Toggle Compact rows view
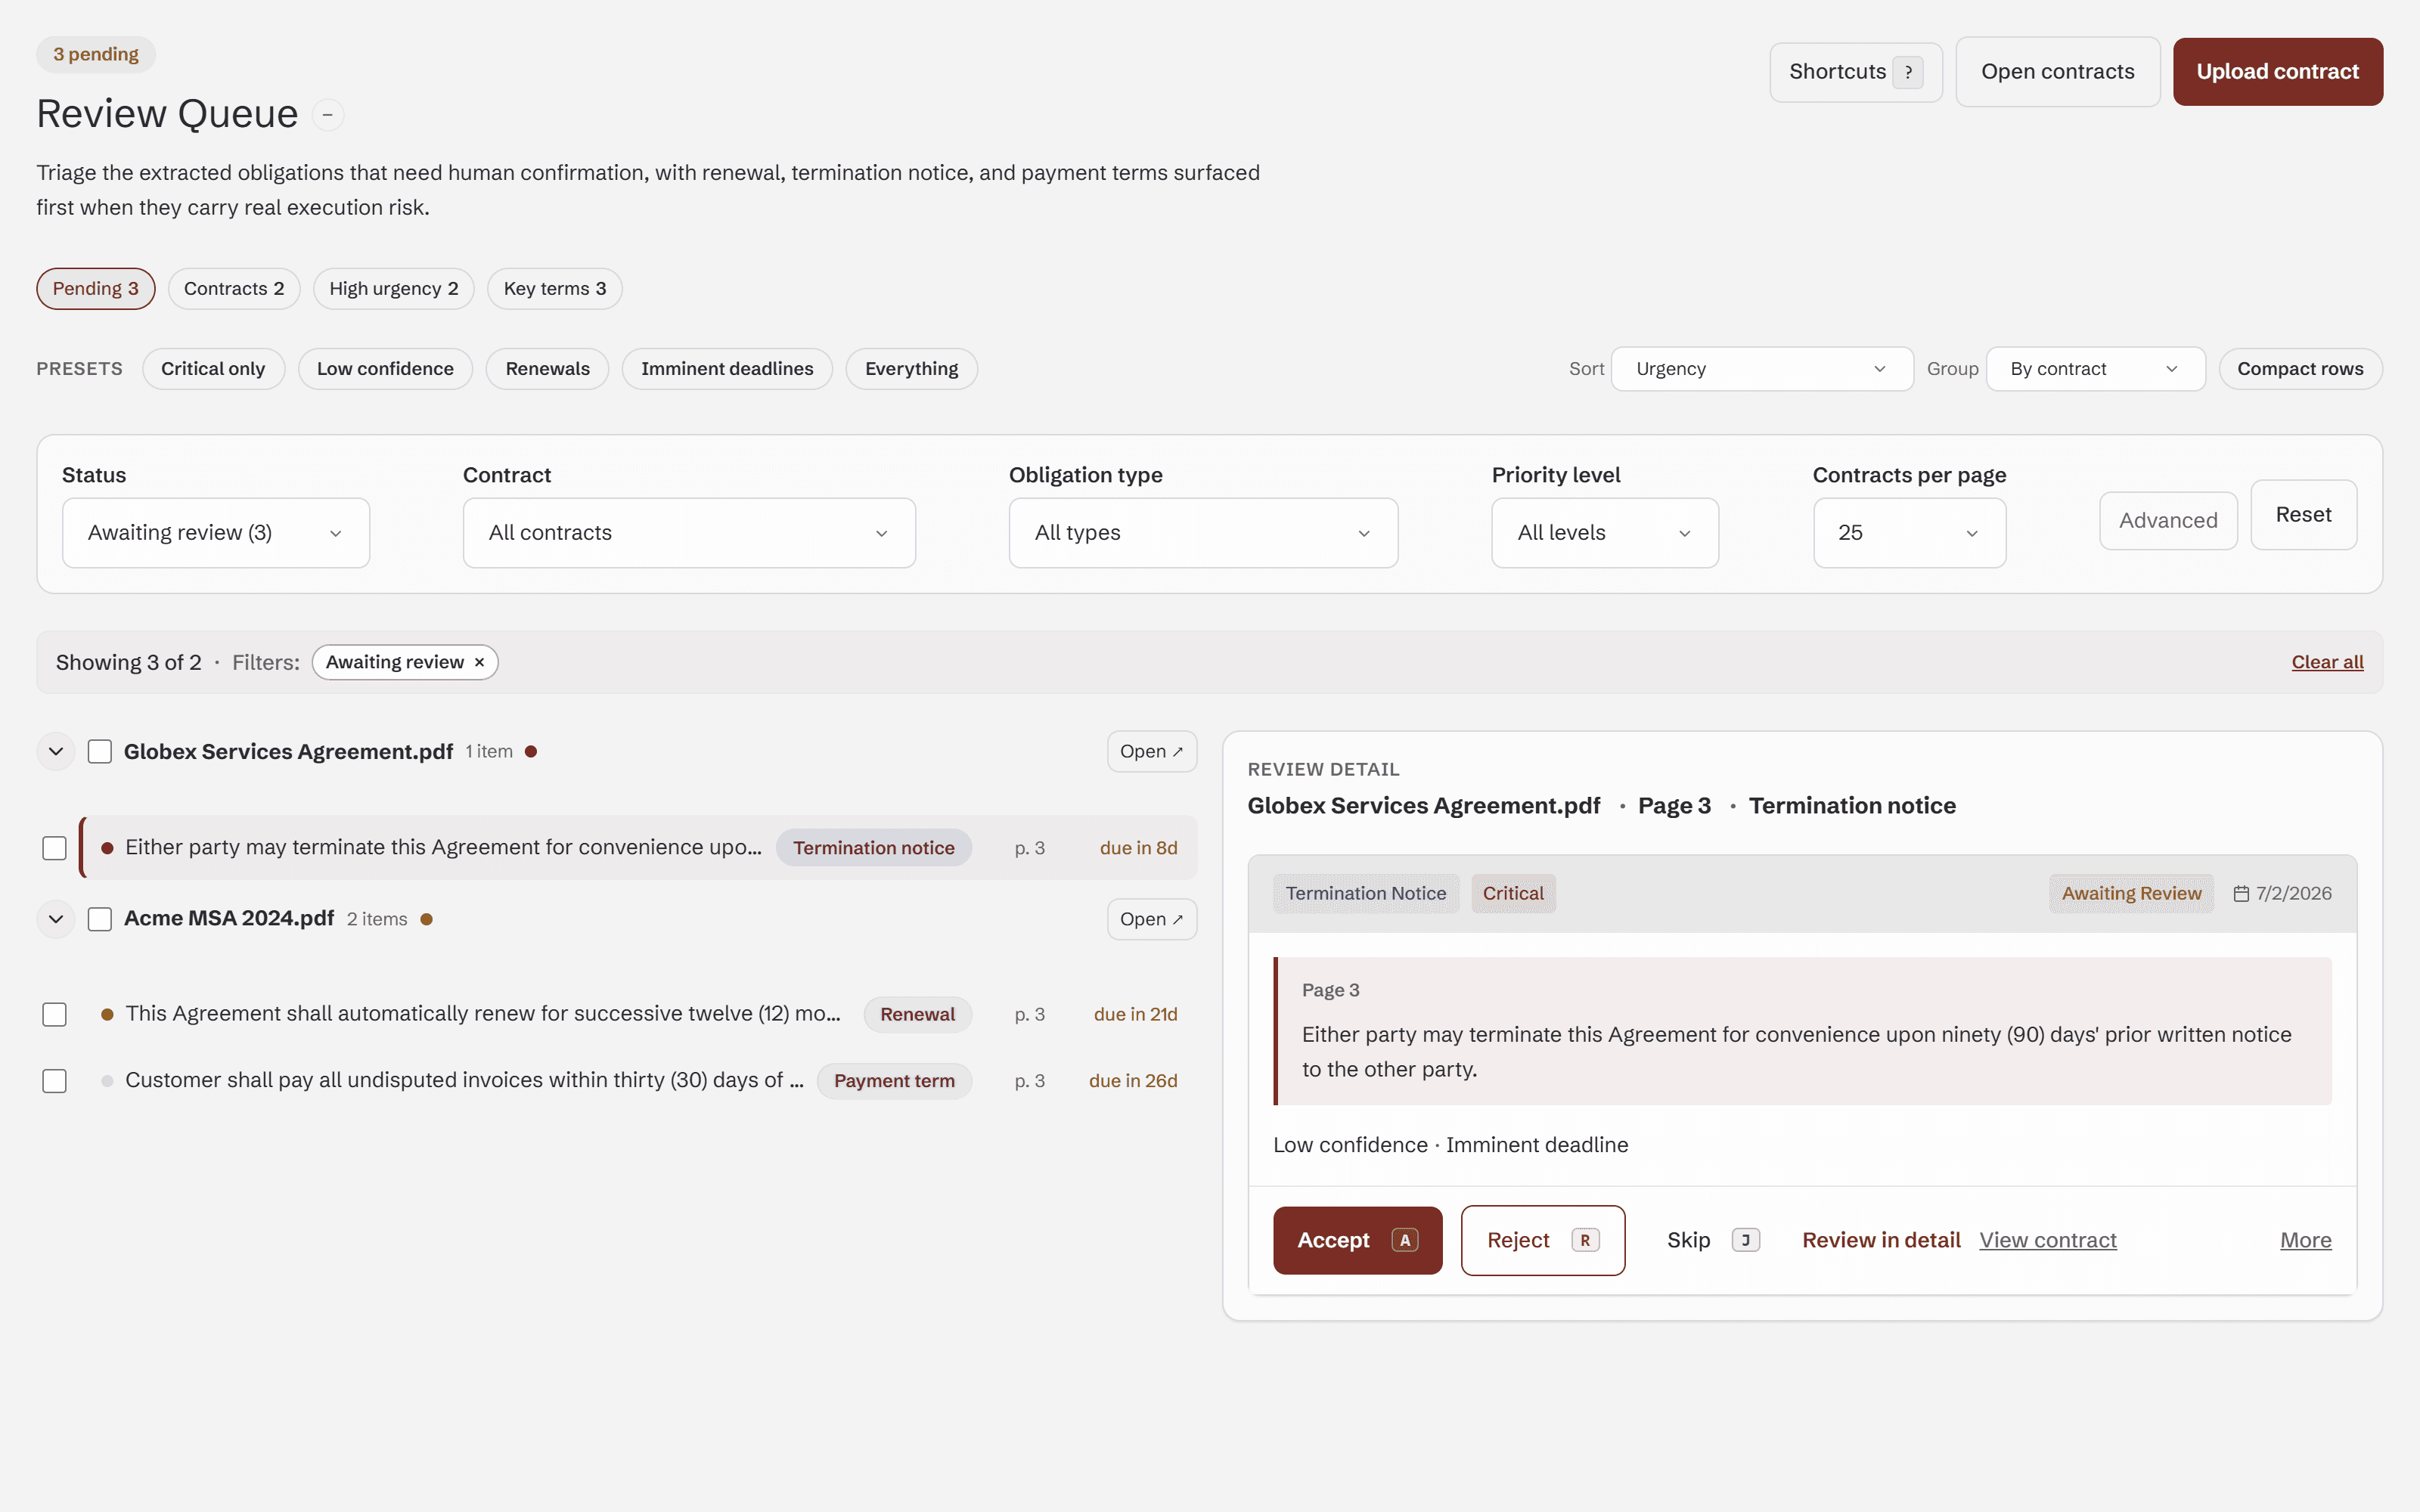This screenshot has width=2420, height=1512. tap(2300, 369)
